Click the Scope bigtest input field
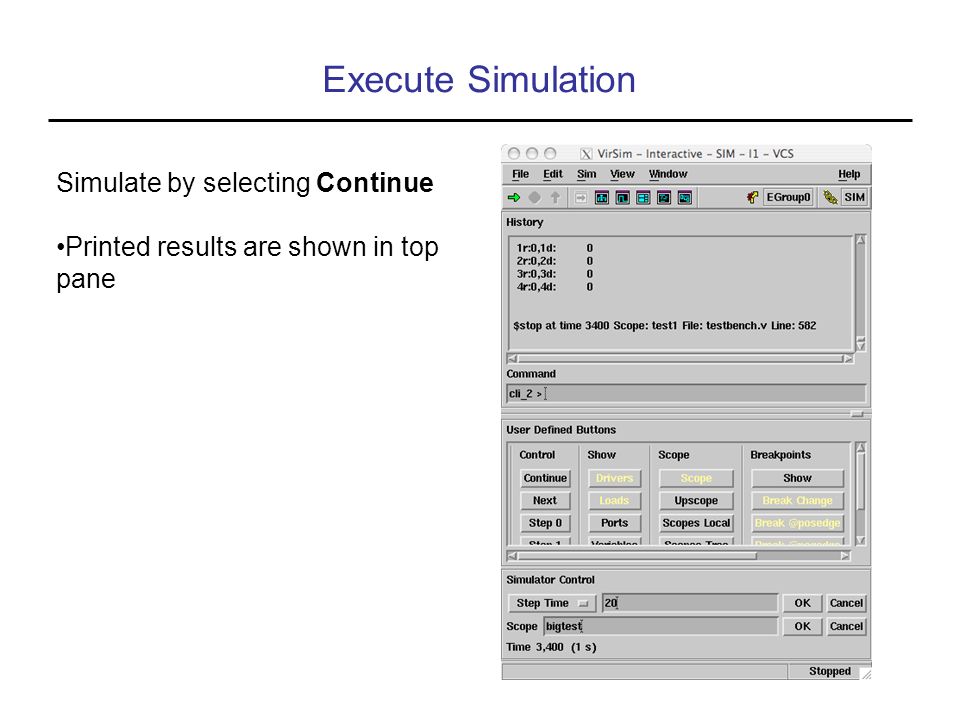 pyautogui.click(x=660, y=626)
